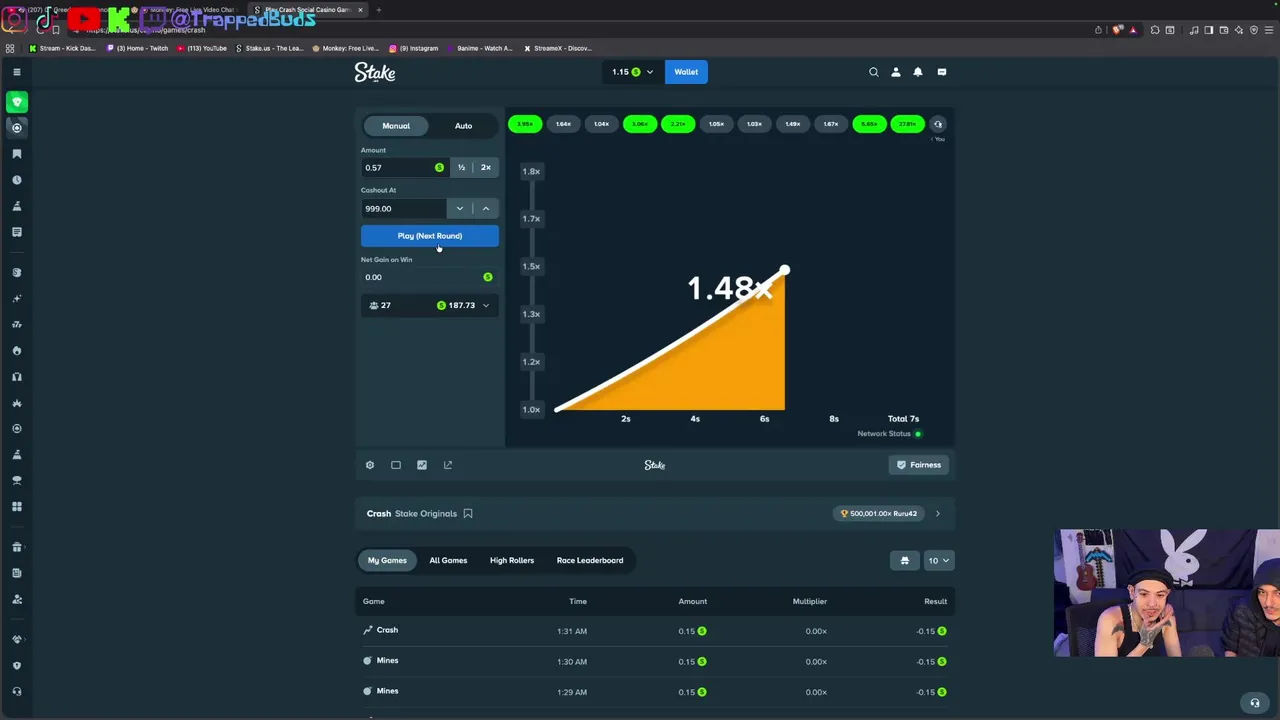Click the green shield sidebar icon
The image size is (1280, 720).
pos(17,102)
